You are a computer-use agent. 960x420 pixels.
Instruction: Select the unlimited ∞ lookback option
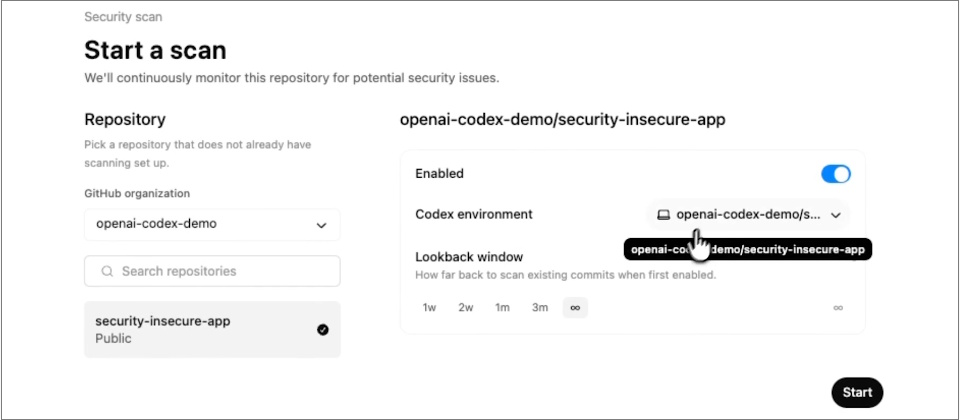(x=575, y=308)
